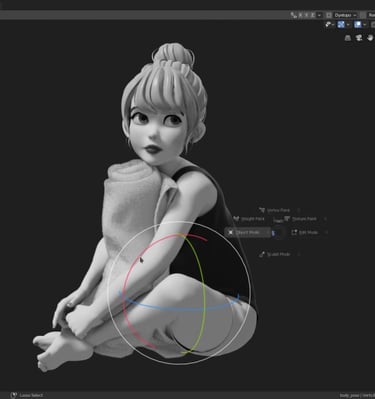Image resolution: width=375 pixels, height=399 pixels.
Task: Enable the Dyntopo checkbox
Action: (x=329, y=15)
